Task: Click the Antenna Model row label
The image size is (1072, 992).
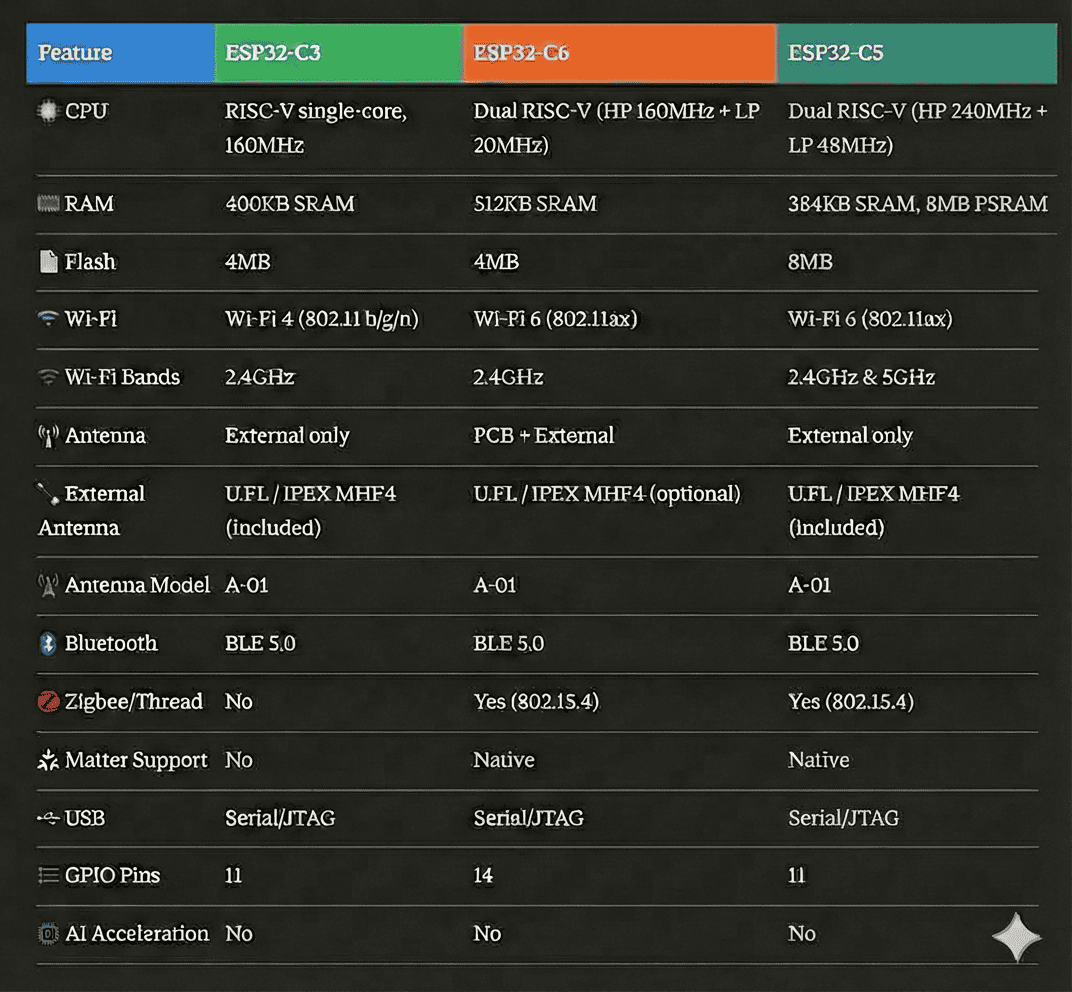Action: point(137,585)
